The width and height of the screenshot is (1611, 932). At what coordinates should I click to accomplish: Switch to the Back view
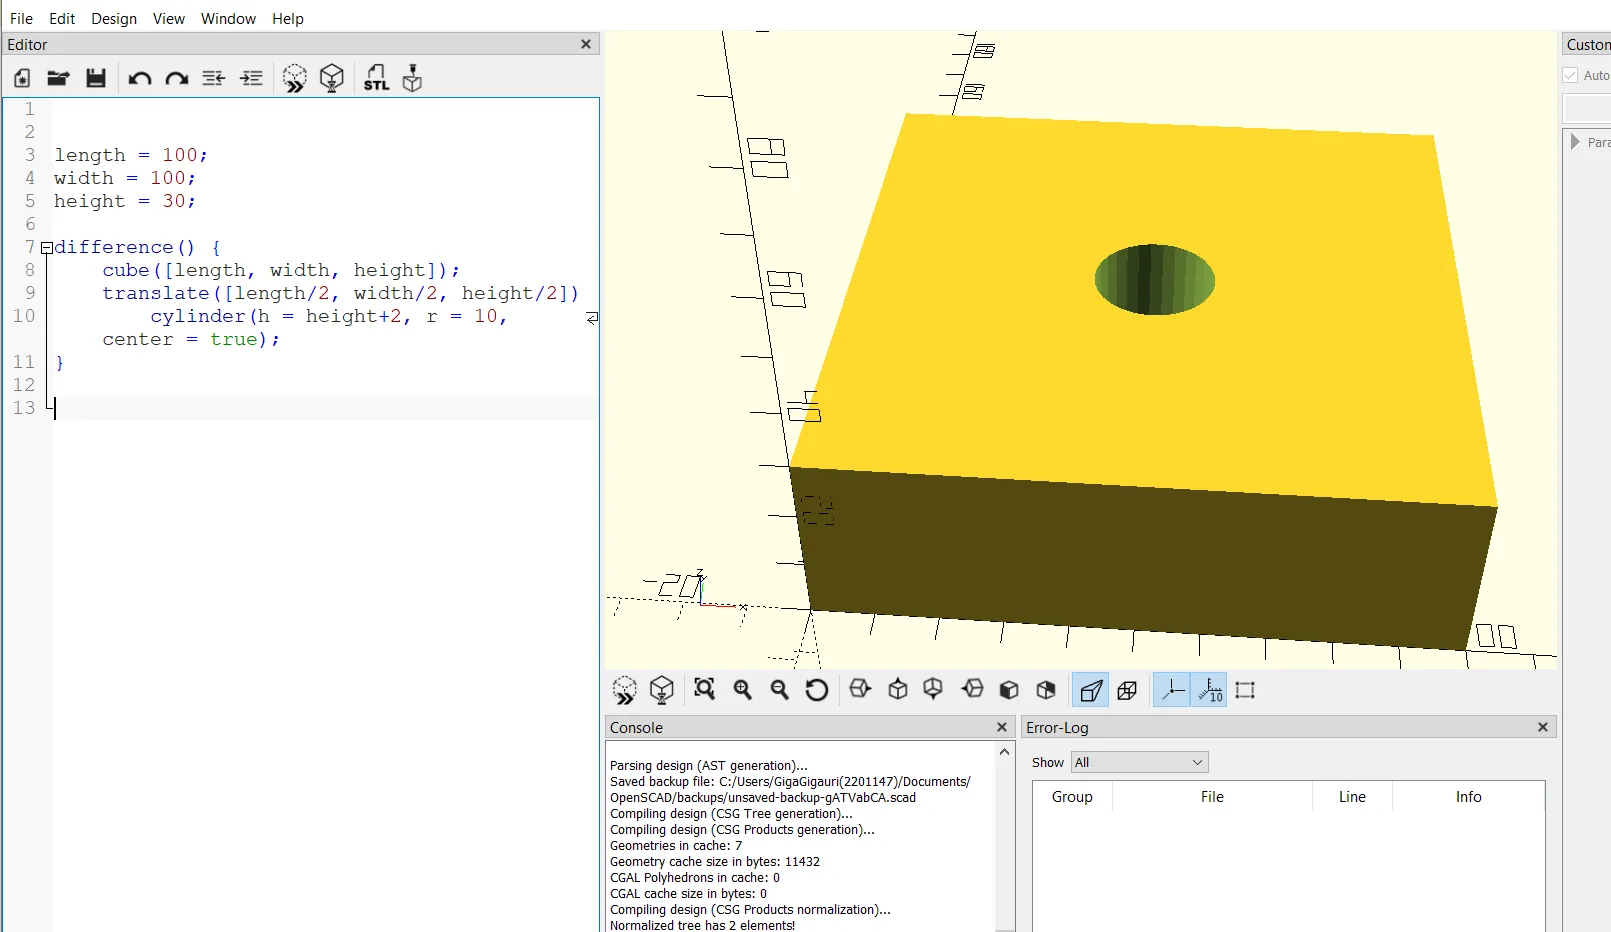point(1046,689)
